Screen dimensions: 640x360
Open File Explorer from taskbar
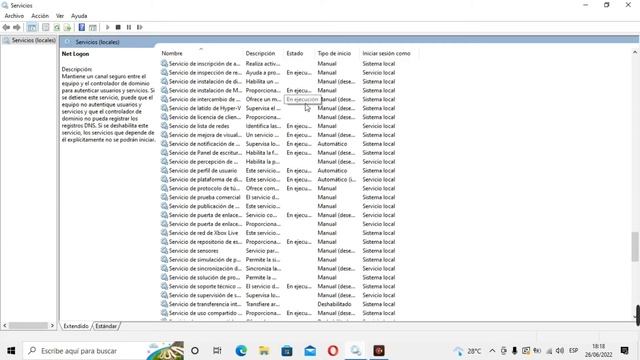click(264, 351)
